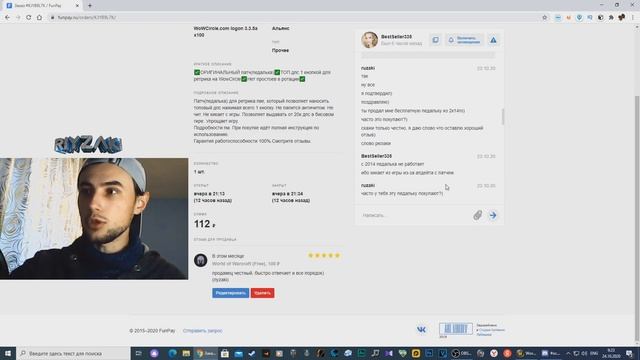
Task: Send the chat message with arrow button
Action: [x=493, y=215]
